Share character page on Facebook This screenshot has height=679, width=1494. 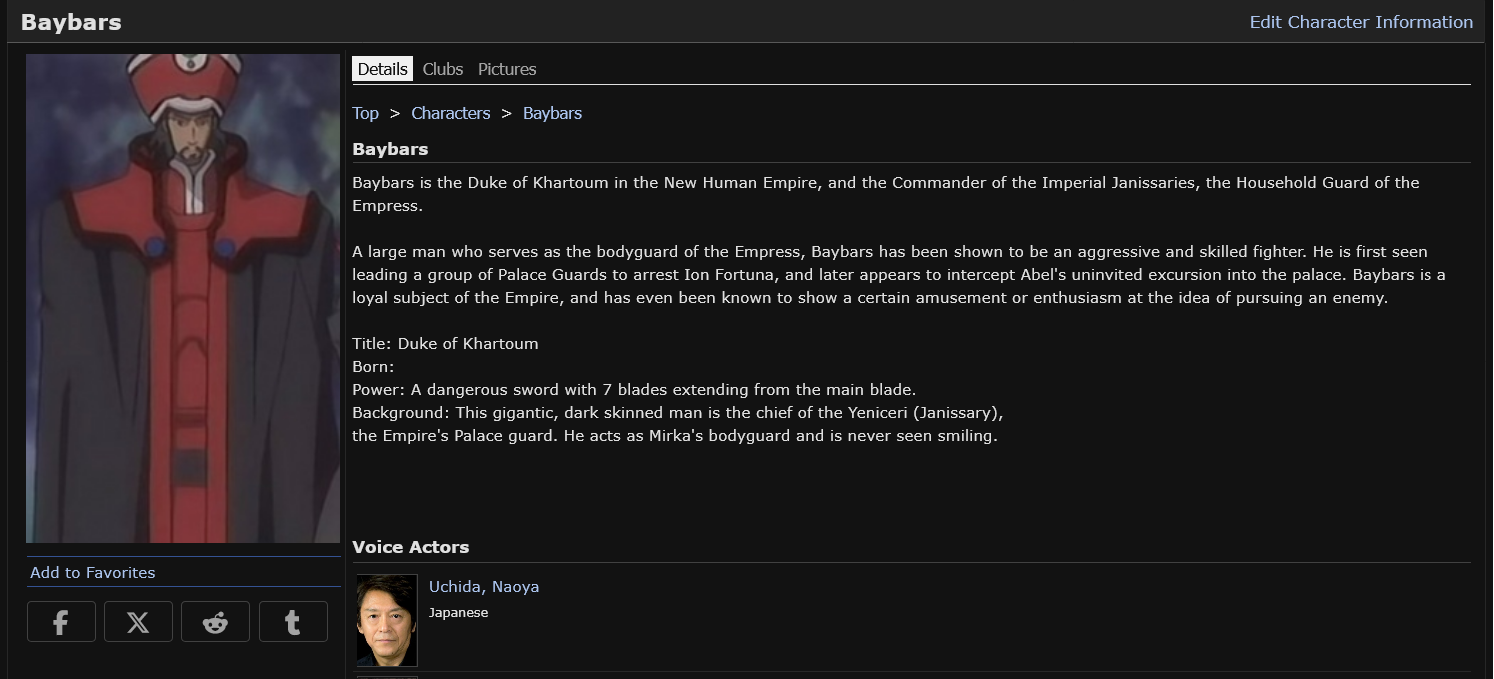61,622
